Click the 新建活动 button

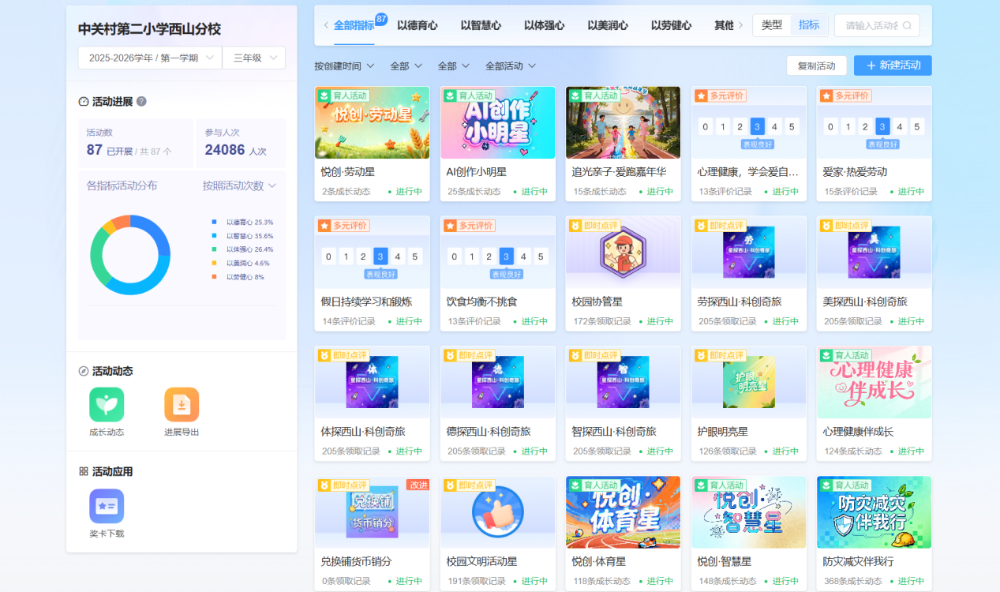[x=892, y=66]
